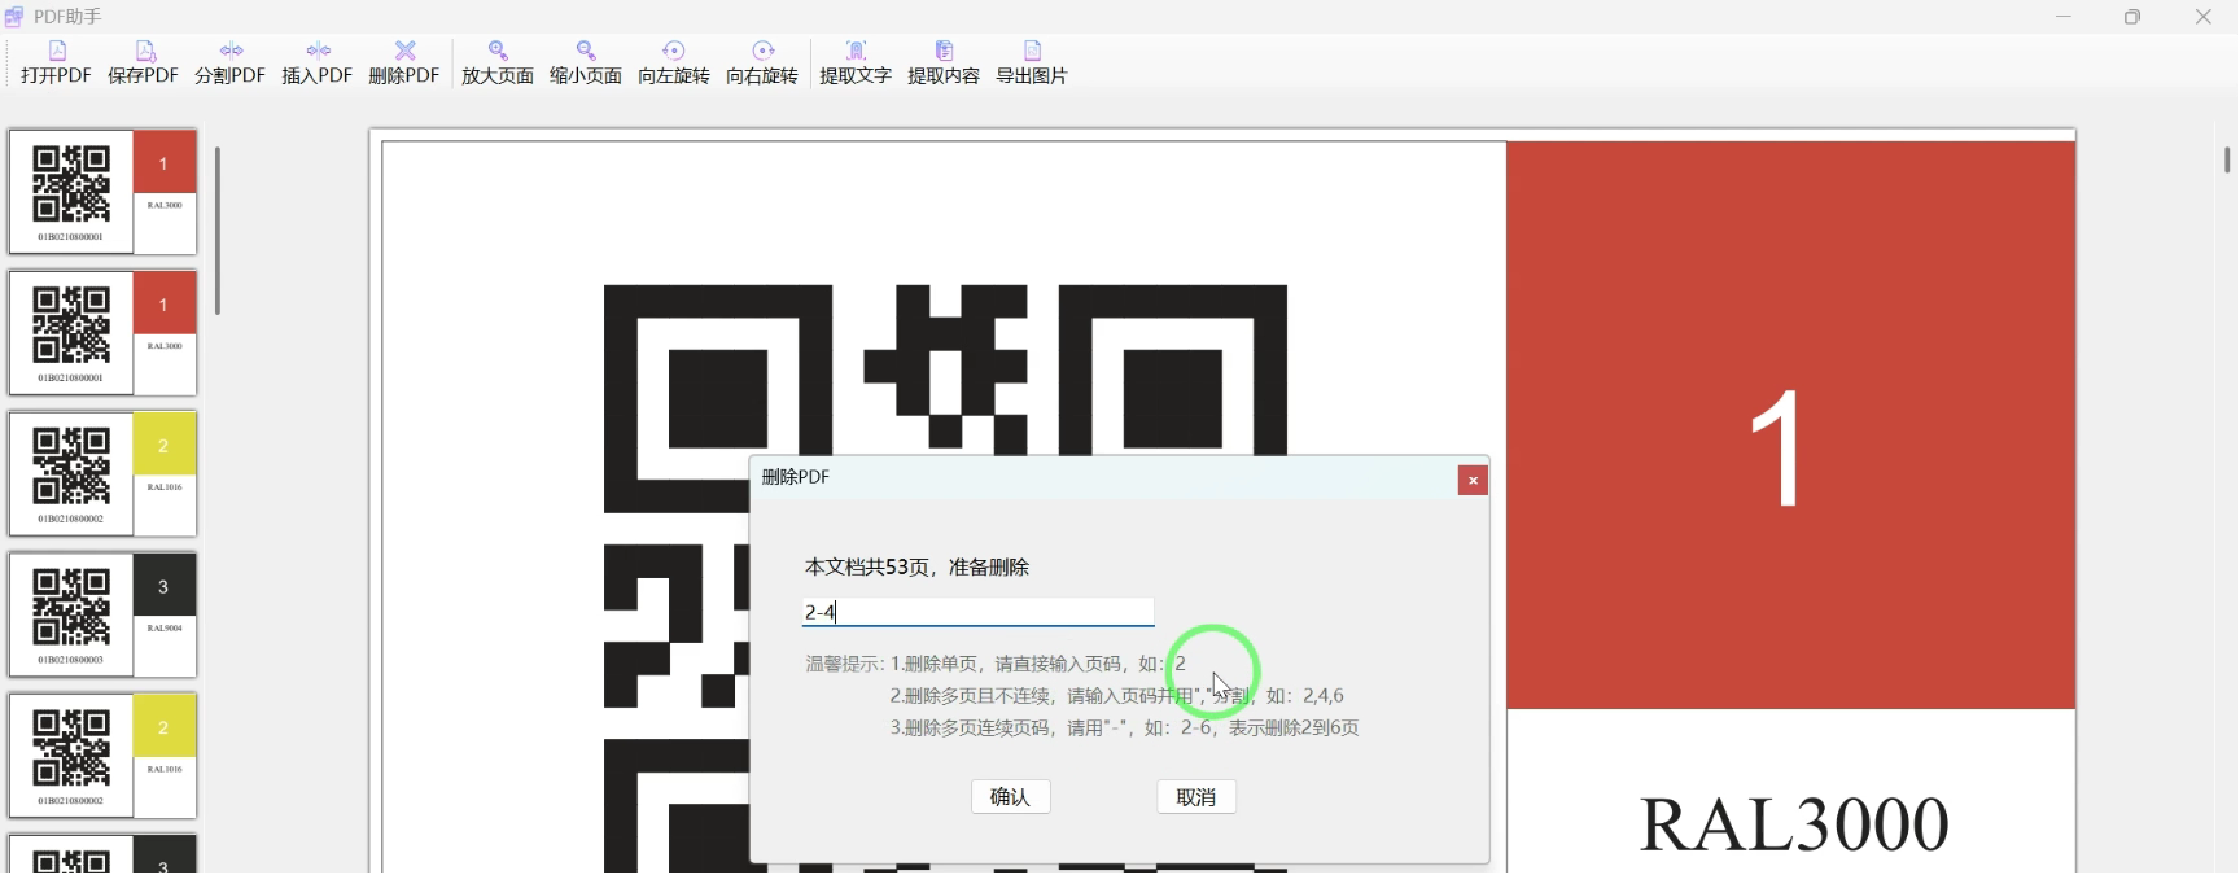This screenshot has width=2238, height=873.
Task: Click the hint line with example 2,4,6
Action: [x=1117, y=695]
